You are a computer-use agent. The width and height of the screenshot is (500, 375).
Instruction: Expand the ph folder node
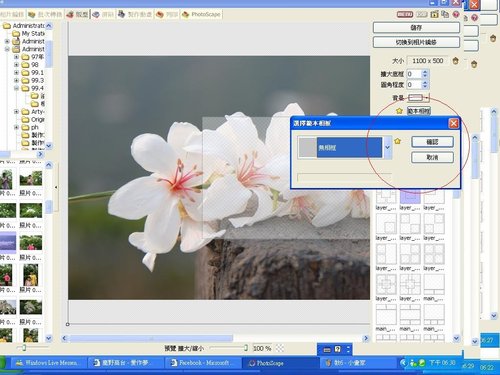coord(16,127)
